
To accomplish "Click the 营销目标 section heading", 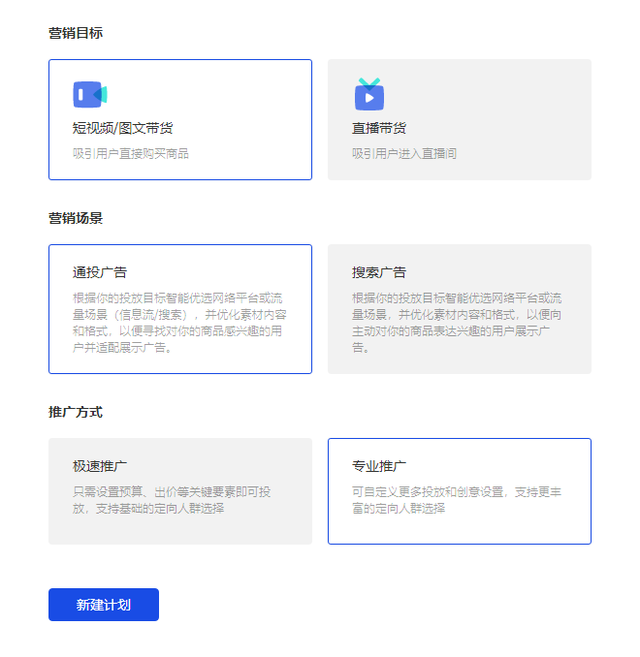I will 75,33.
